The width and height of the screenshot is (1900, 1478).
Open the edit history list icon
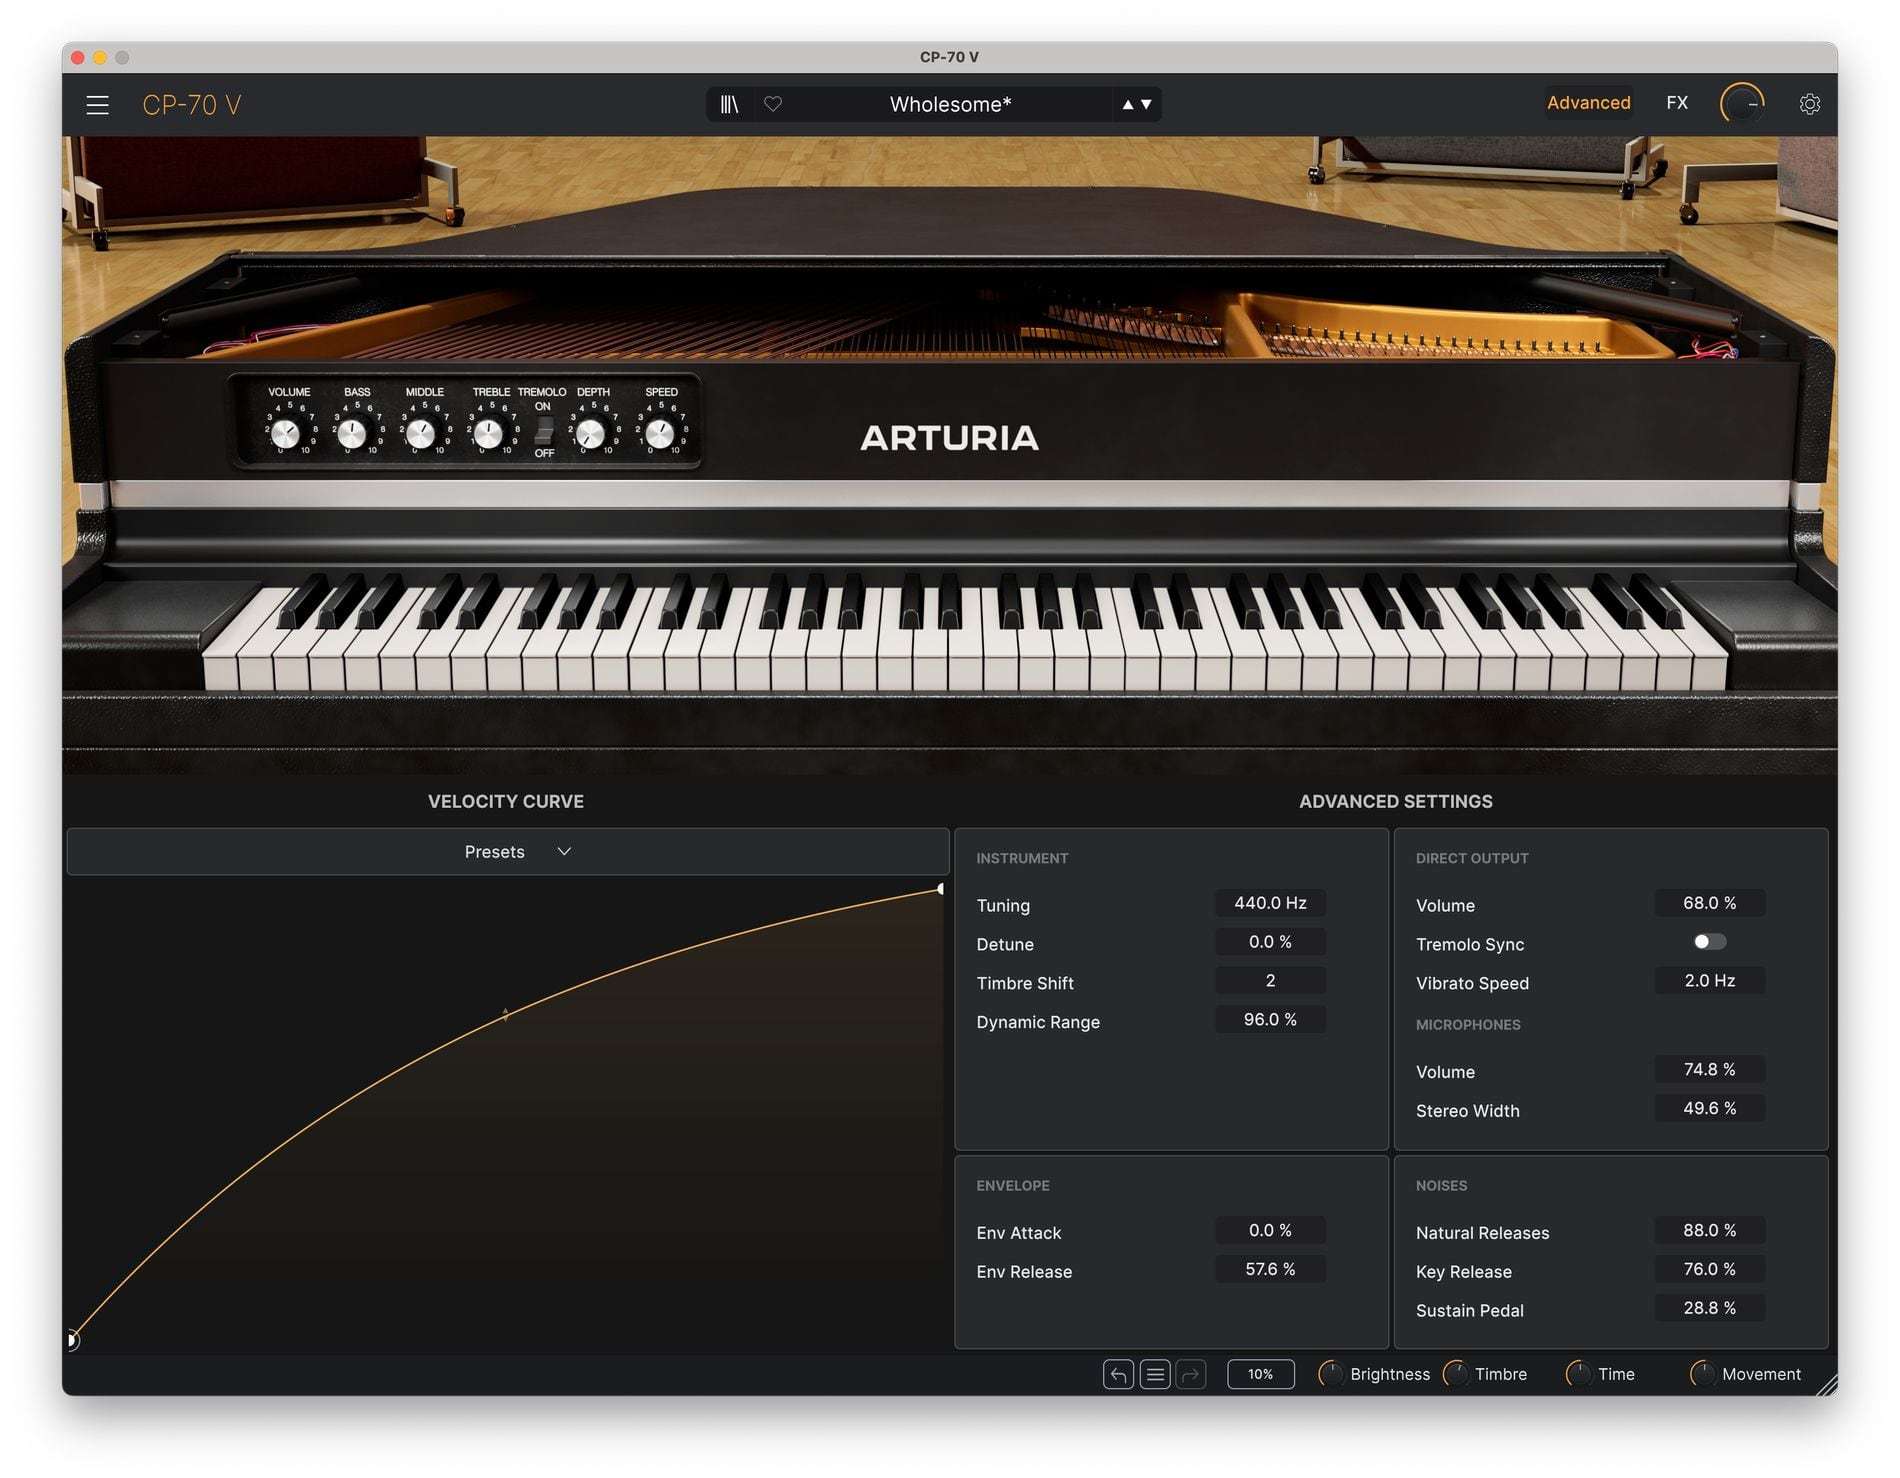[1155, 1374]
